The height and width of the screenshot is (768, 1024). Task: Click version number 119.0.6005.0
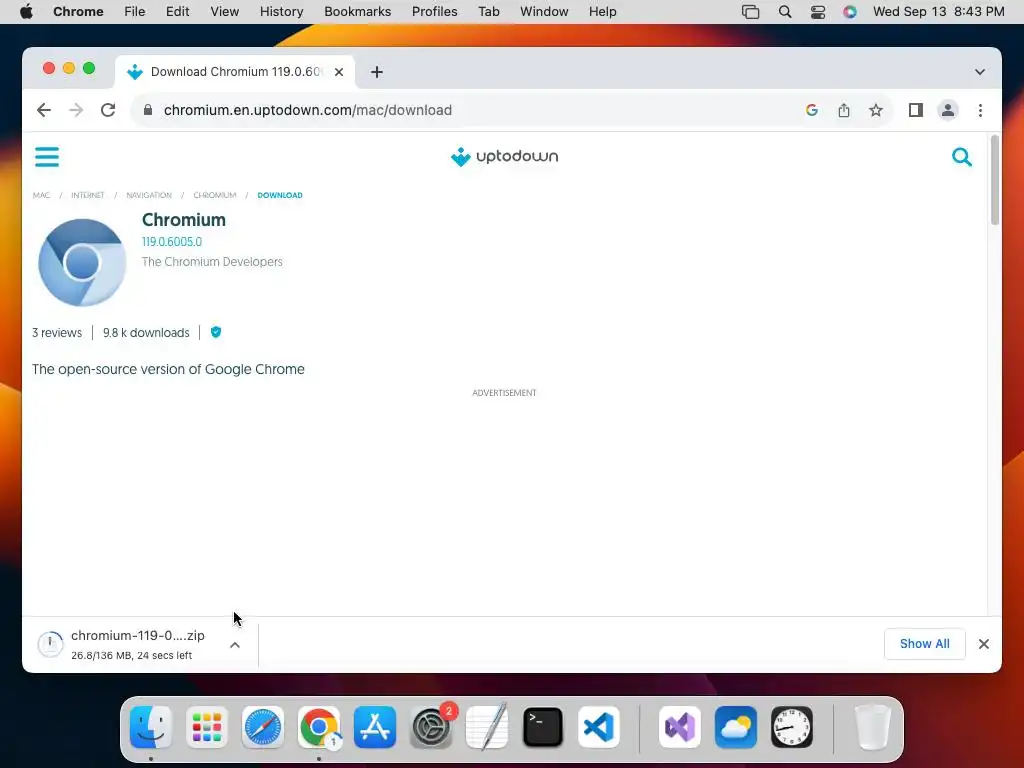[x=172, y=242]
